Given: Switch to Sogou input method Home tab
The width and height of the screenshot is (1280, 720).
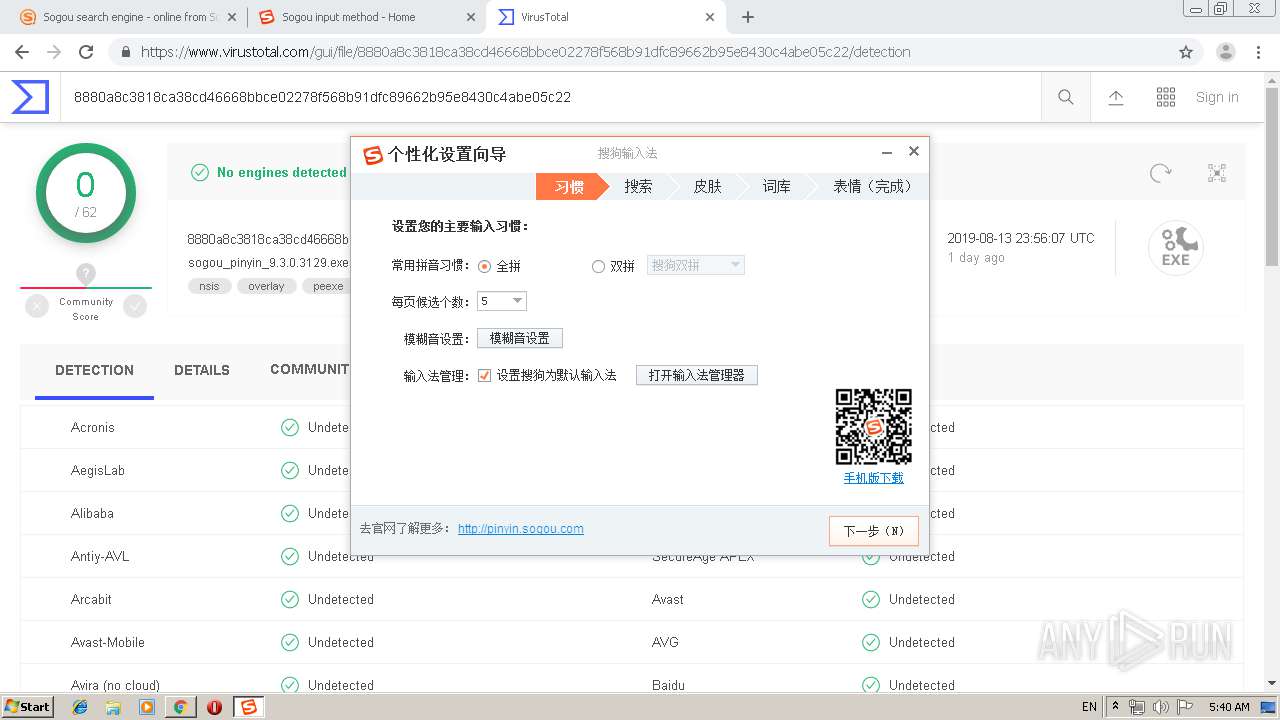Looking at the screenshot, I should pos(365,17).
